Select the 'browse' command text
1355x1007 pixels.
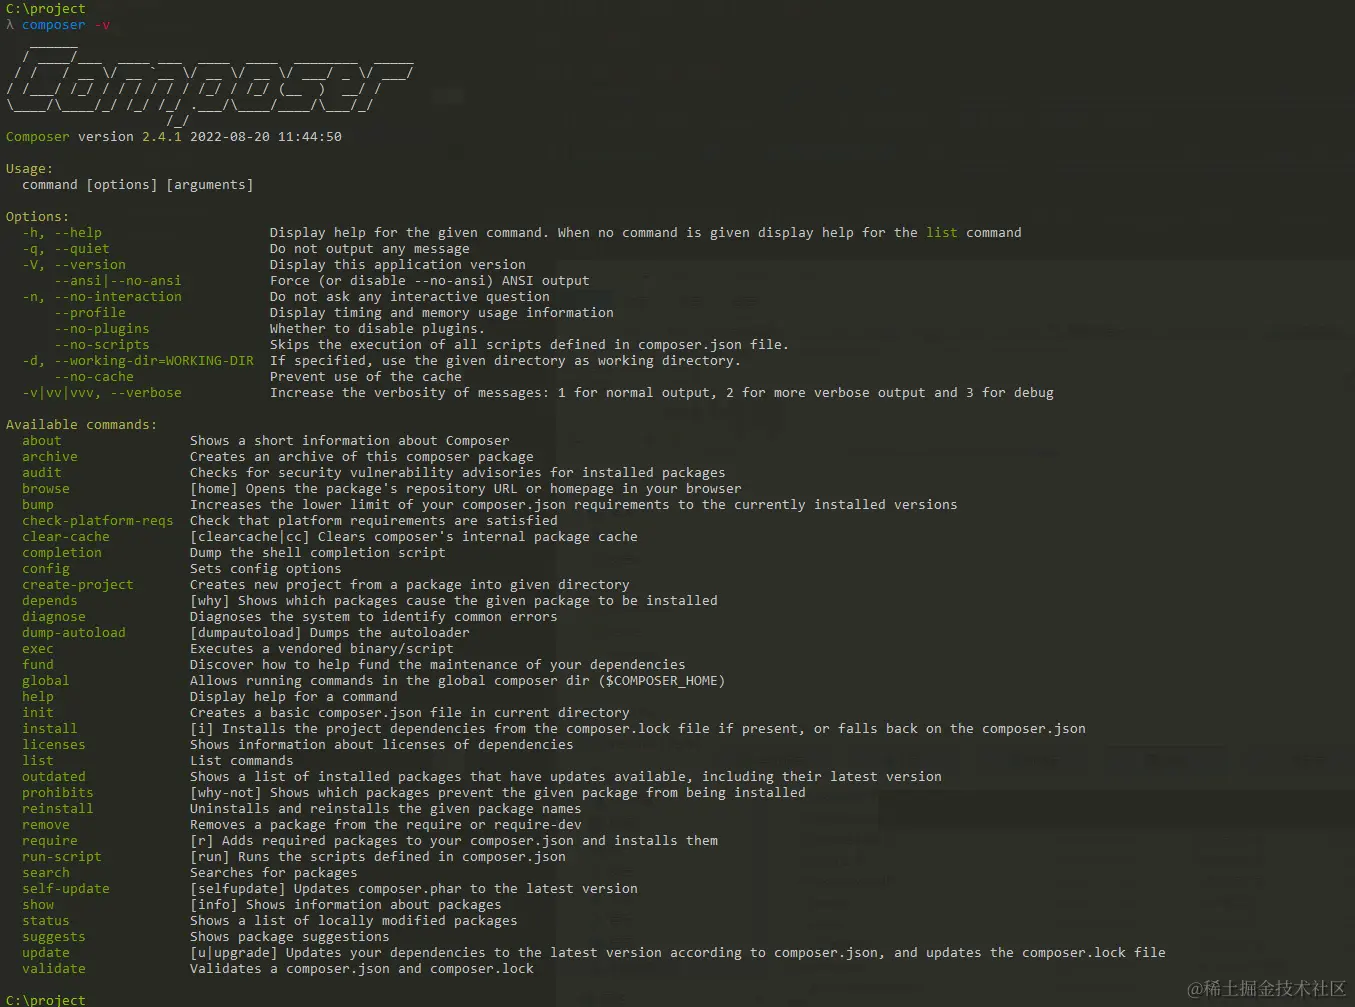[x=46, y=489]
